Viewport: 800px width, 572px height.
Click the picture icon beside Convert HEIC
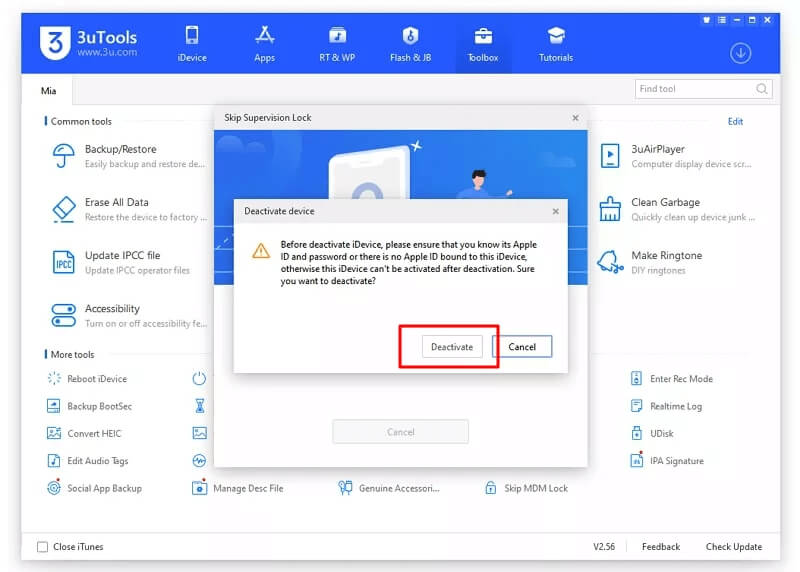(199, 433)
